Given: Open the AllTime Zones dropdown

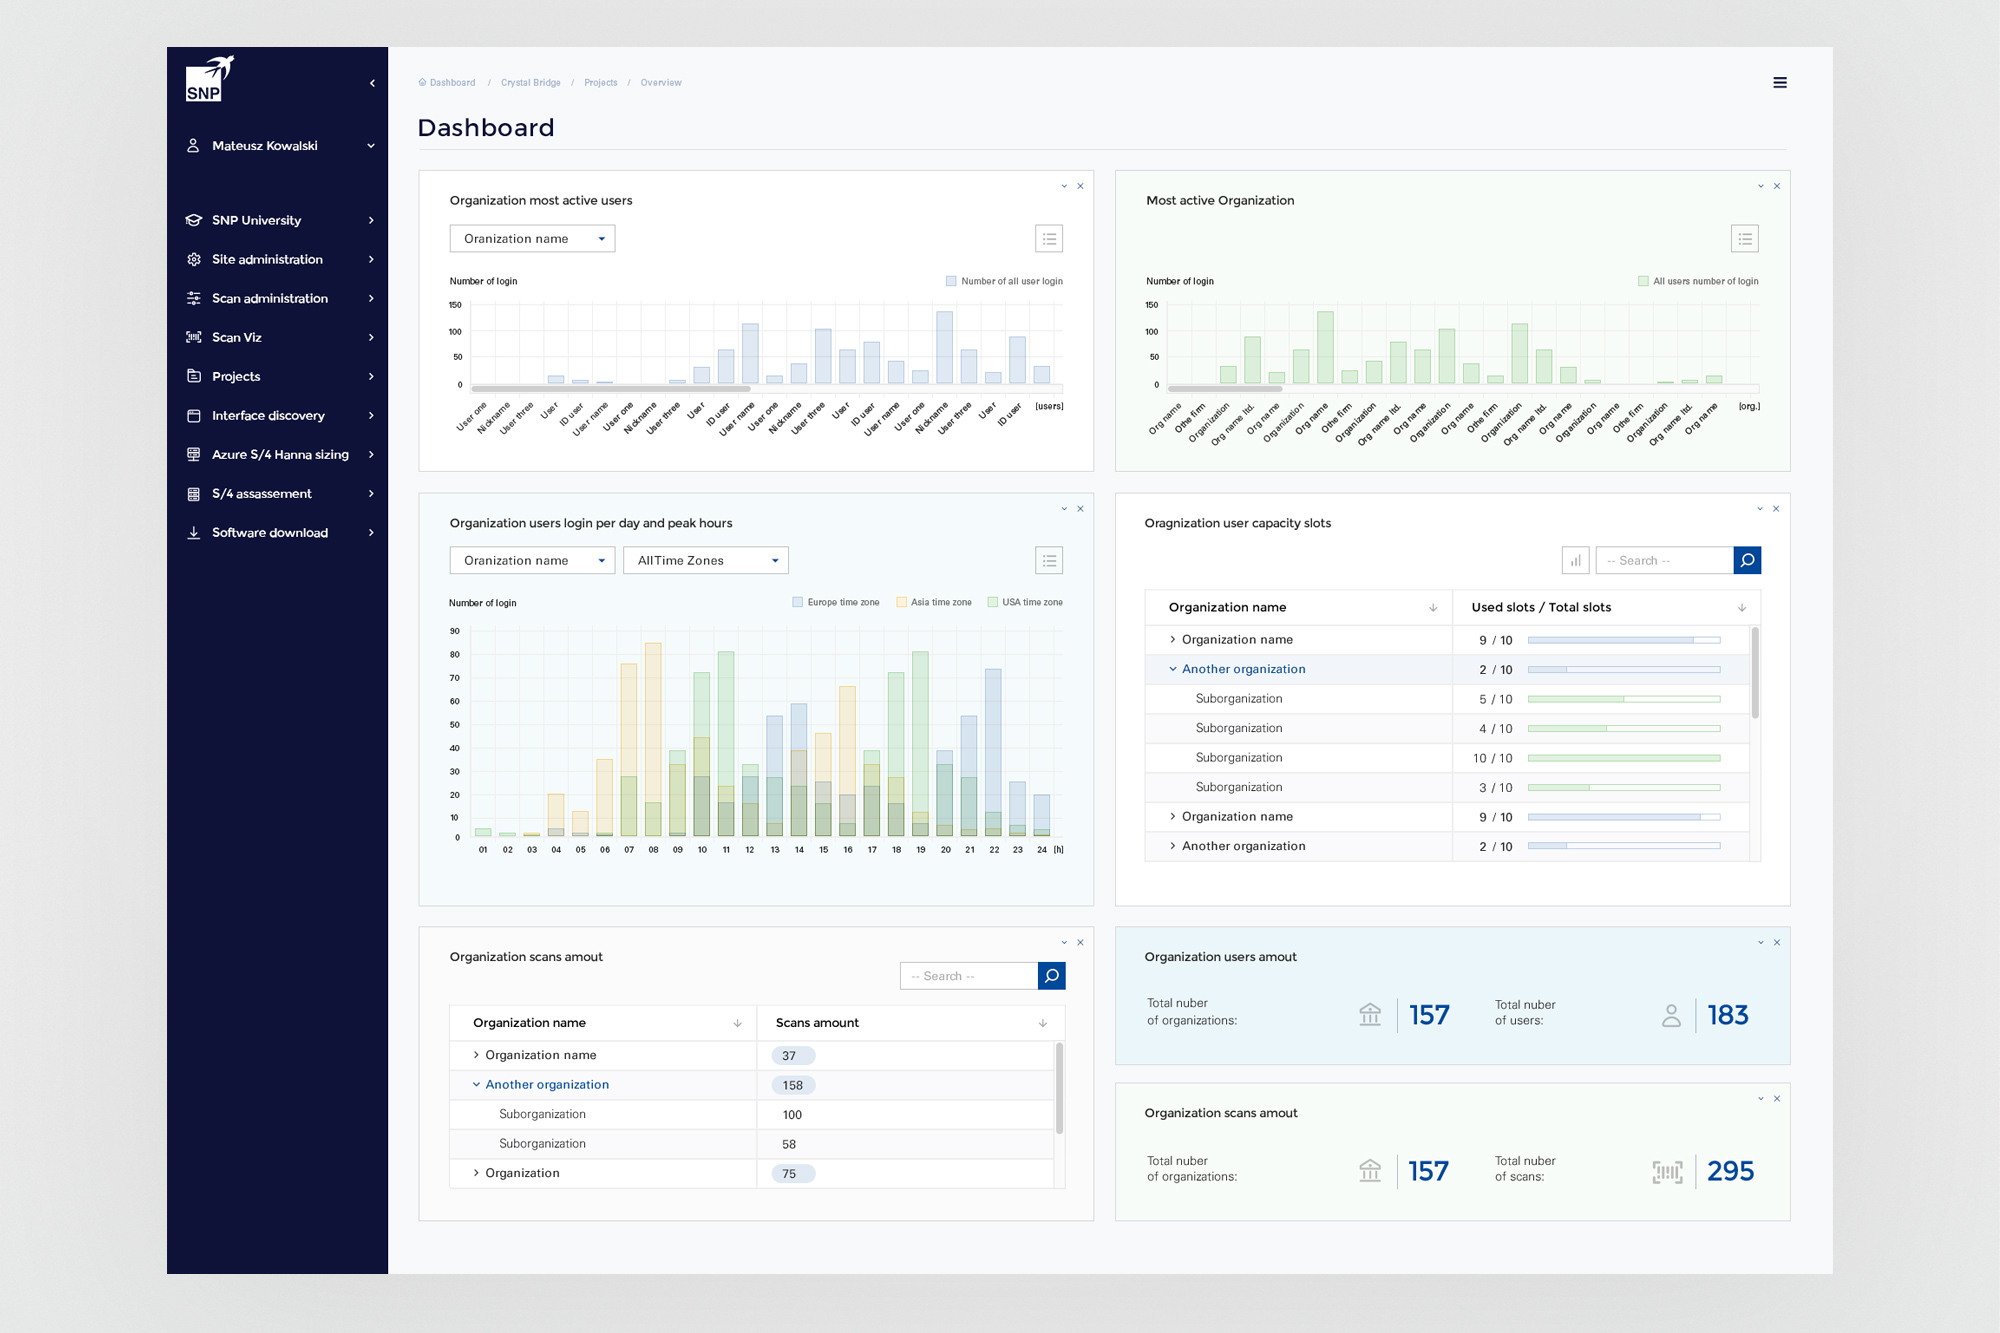Looking at the screenshot, I should point(705,561).
